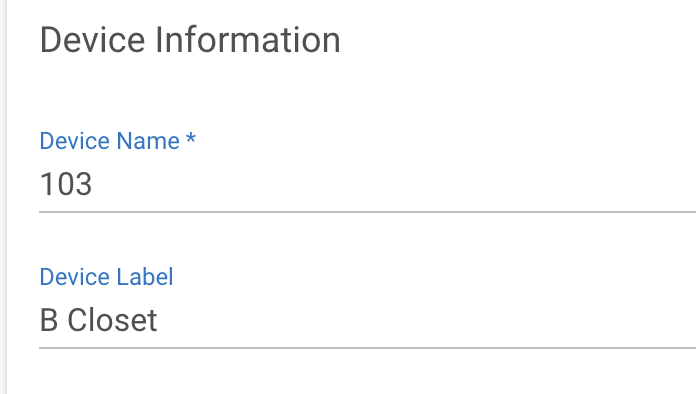Click the word Name in the blue label
The width and height of the screenshot is (696, 394).
pyautogui.click(x=148, y=141)
